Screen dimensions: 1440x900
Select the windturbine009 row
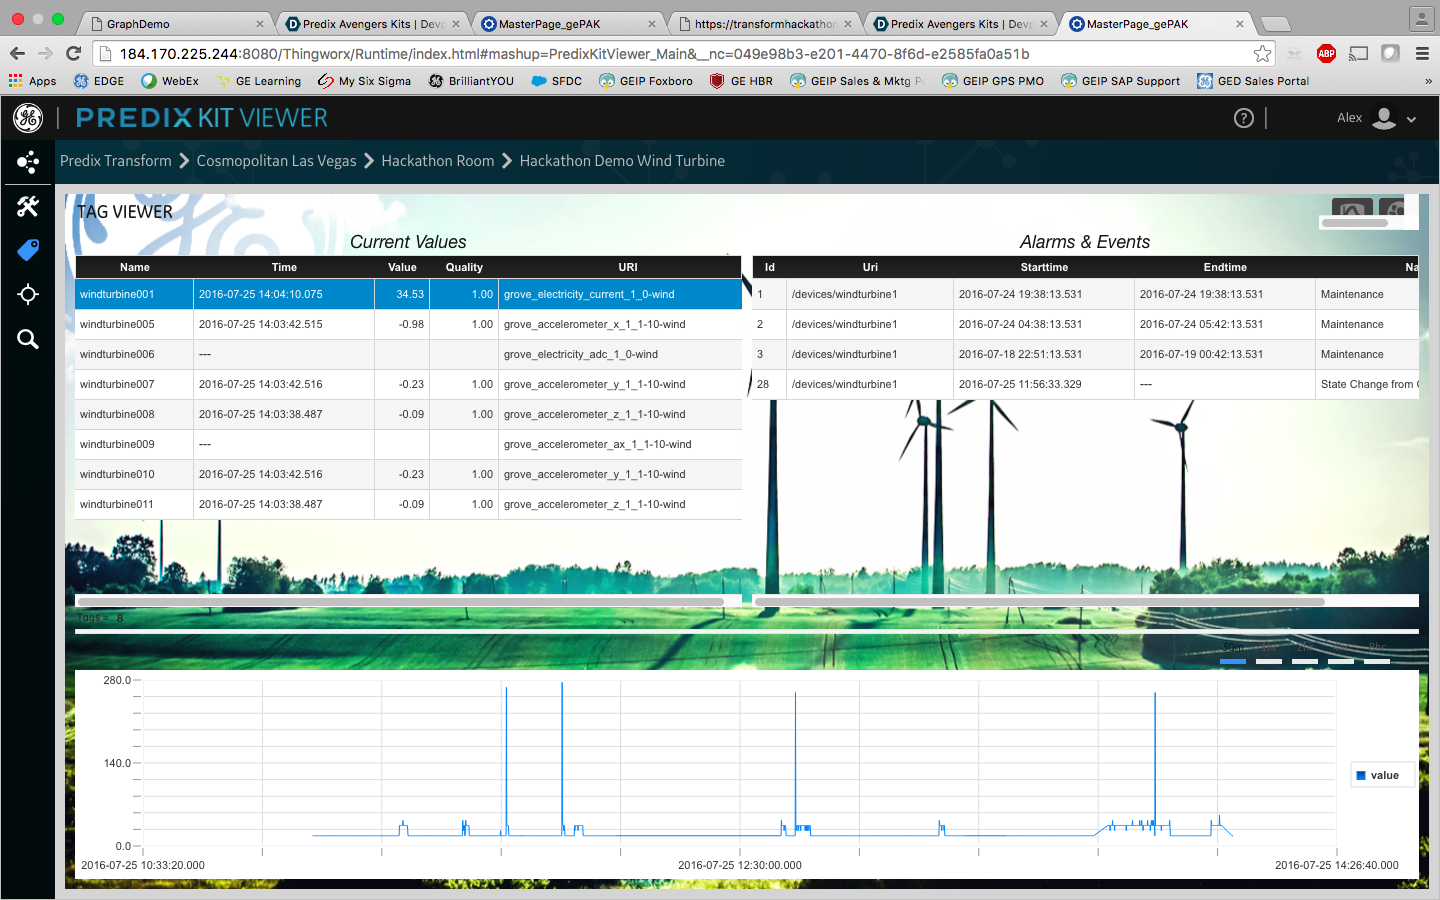click(408, 444)
